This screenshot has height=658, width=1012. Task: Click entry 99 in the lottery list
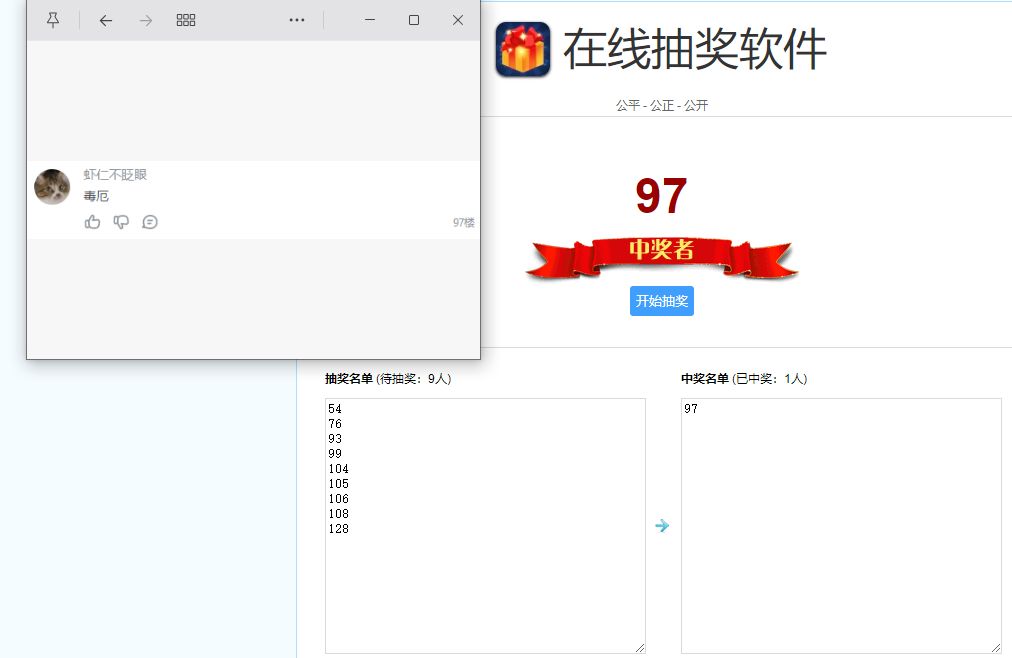coord(335,454)
